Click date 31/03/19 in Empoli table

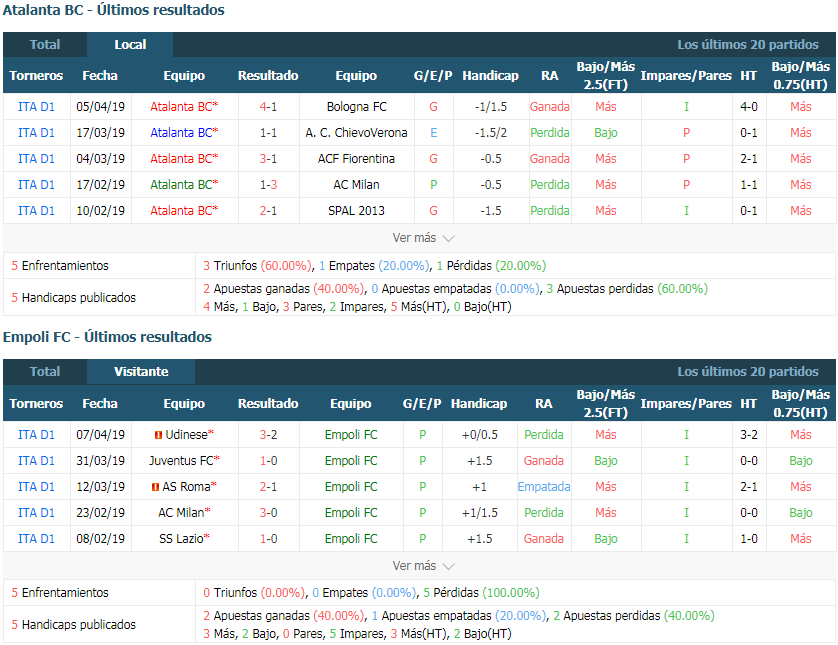(100, 461)
